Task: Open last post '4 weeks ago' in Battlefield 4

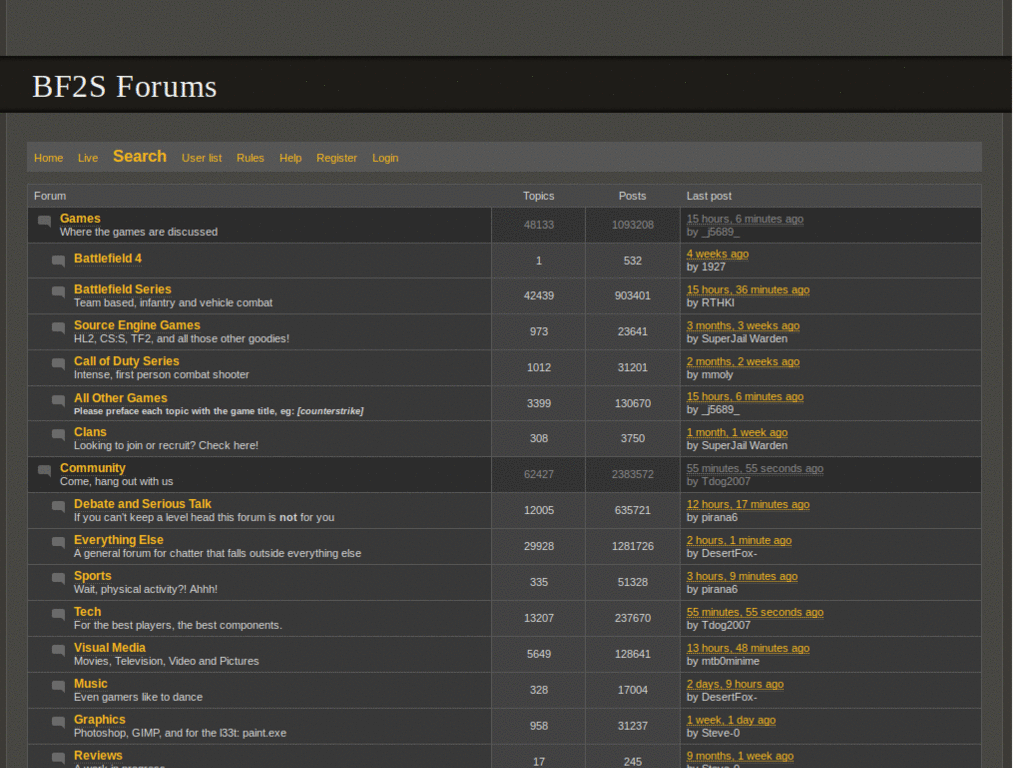Action: pos(717,254)
